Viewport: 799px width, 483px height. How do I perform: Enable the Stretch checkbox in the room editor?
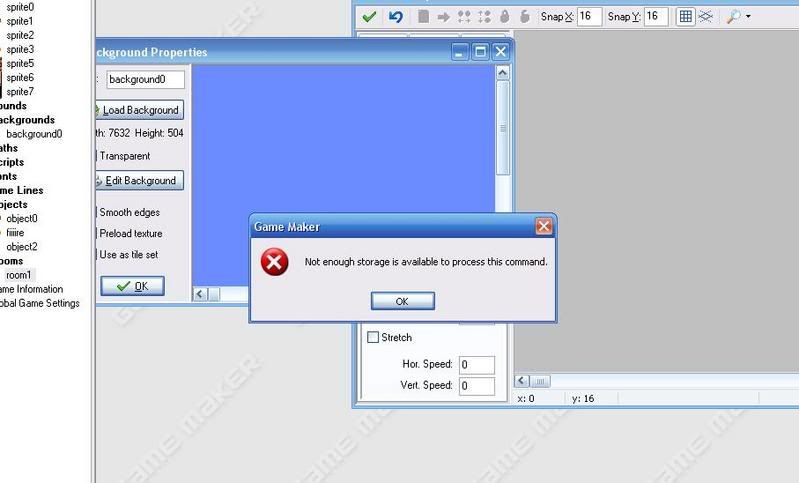pos(373,337)
